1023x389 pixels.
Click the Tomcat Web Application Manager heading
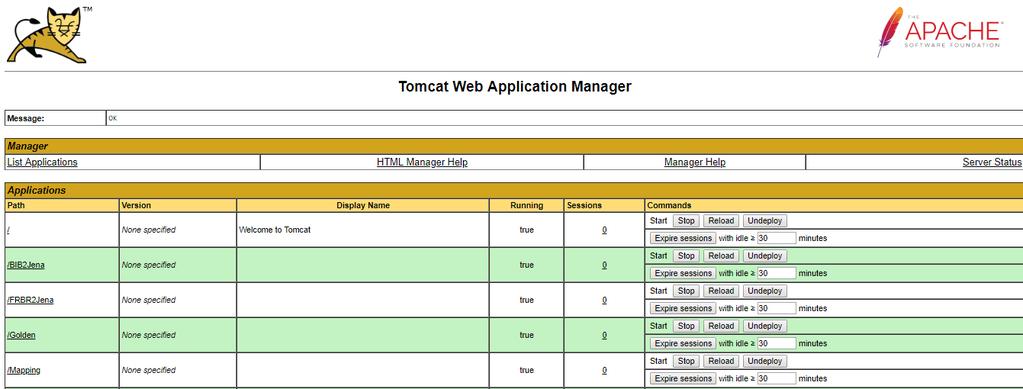[x=515, y=86]
